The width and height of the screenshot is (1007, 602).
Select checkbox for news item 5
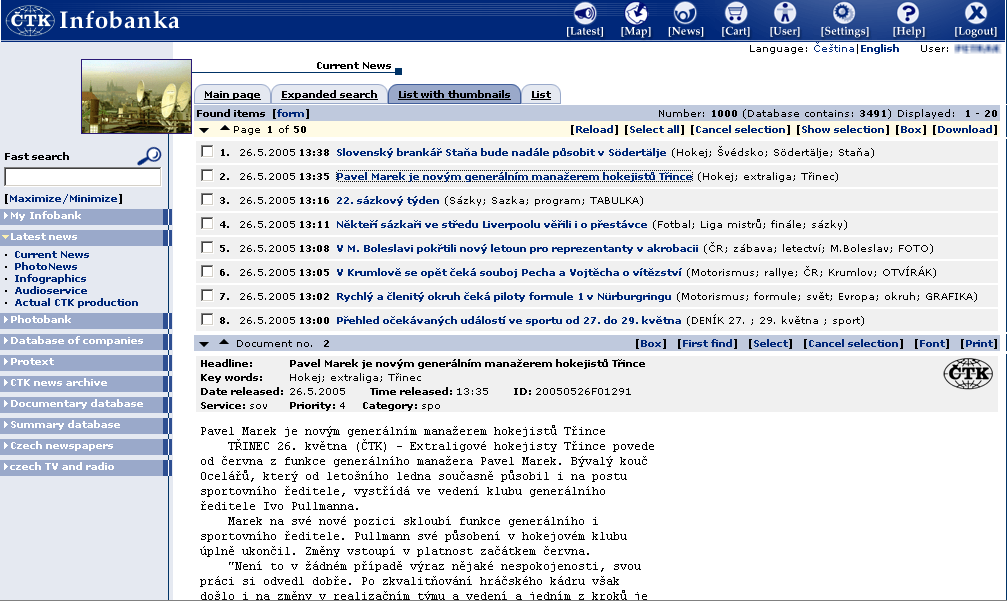[x=207, y=248]
